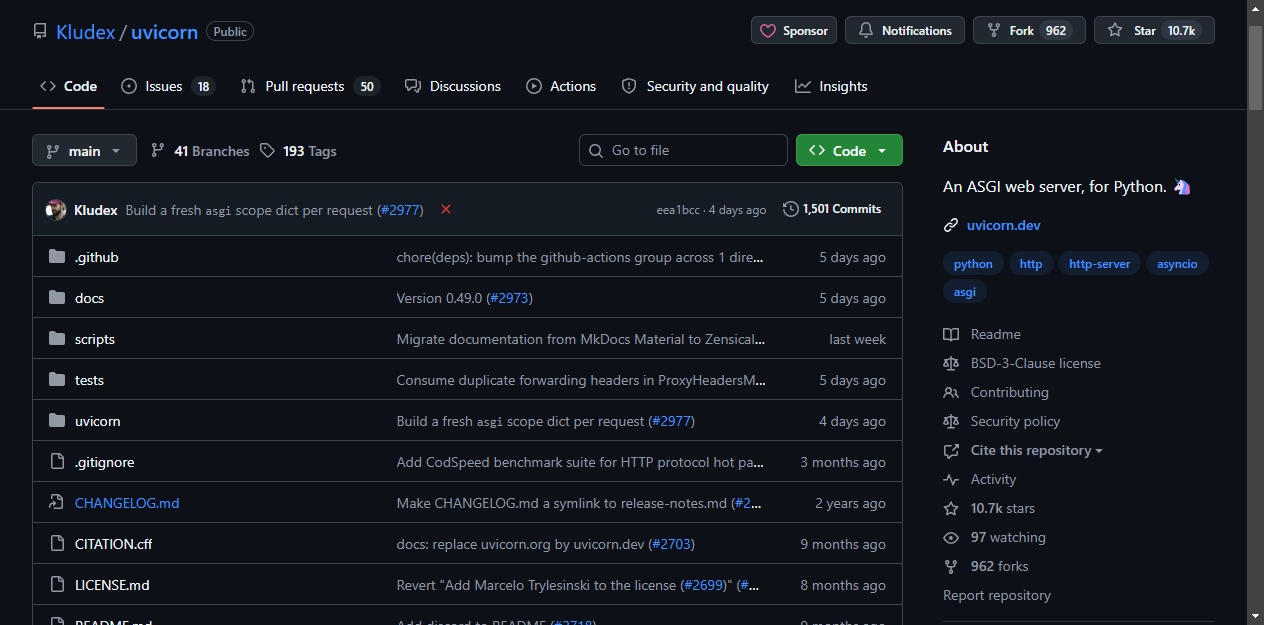The width and height of the screenshot is (1264, 625).
Task: Open the Security policy link
Action: coord(1002,421)
